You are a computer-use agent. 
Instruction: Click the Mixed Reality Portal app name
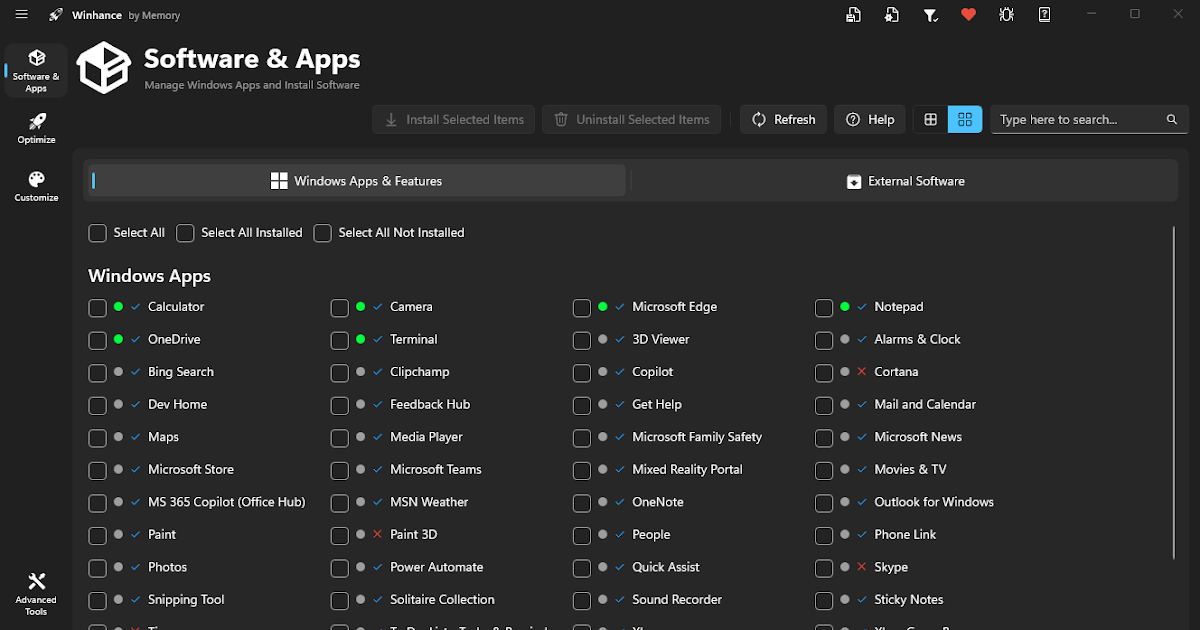coord(687,469)
